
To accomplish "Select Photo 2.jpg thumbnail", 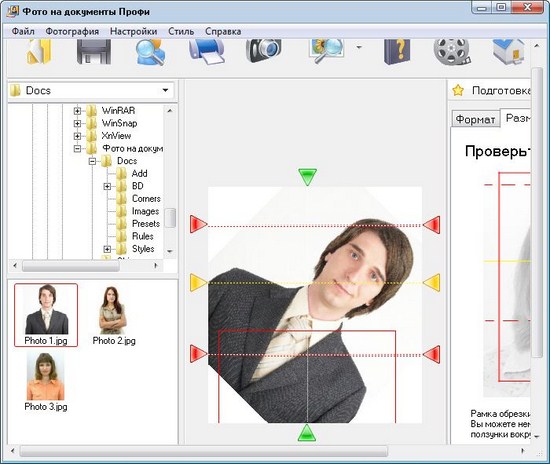I will (x=114, y=315).
